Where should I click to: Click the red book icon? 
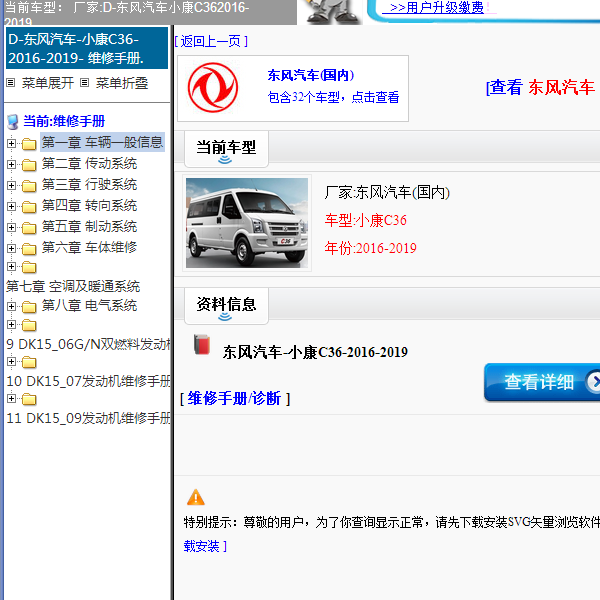(202, 344)
